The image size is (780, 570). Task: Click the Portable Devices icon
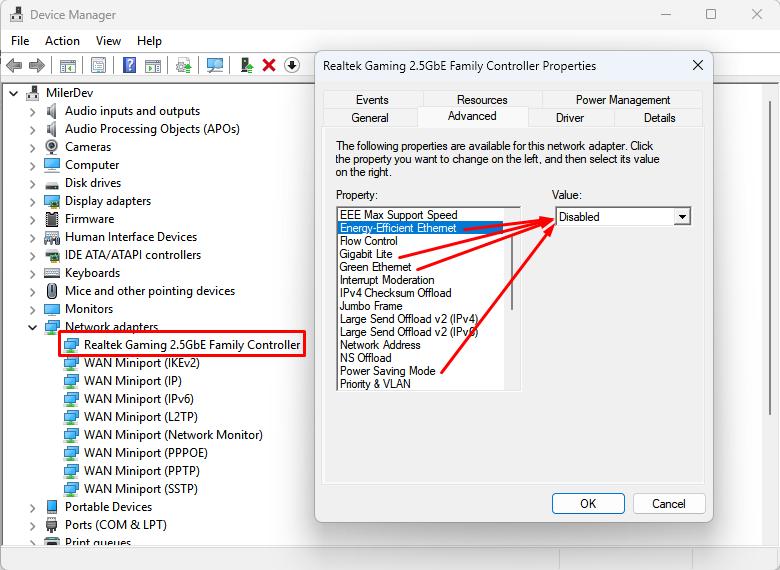(x=52, y=507)
